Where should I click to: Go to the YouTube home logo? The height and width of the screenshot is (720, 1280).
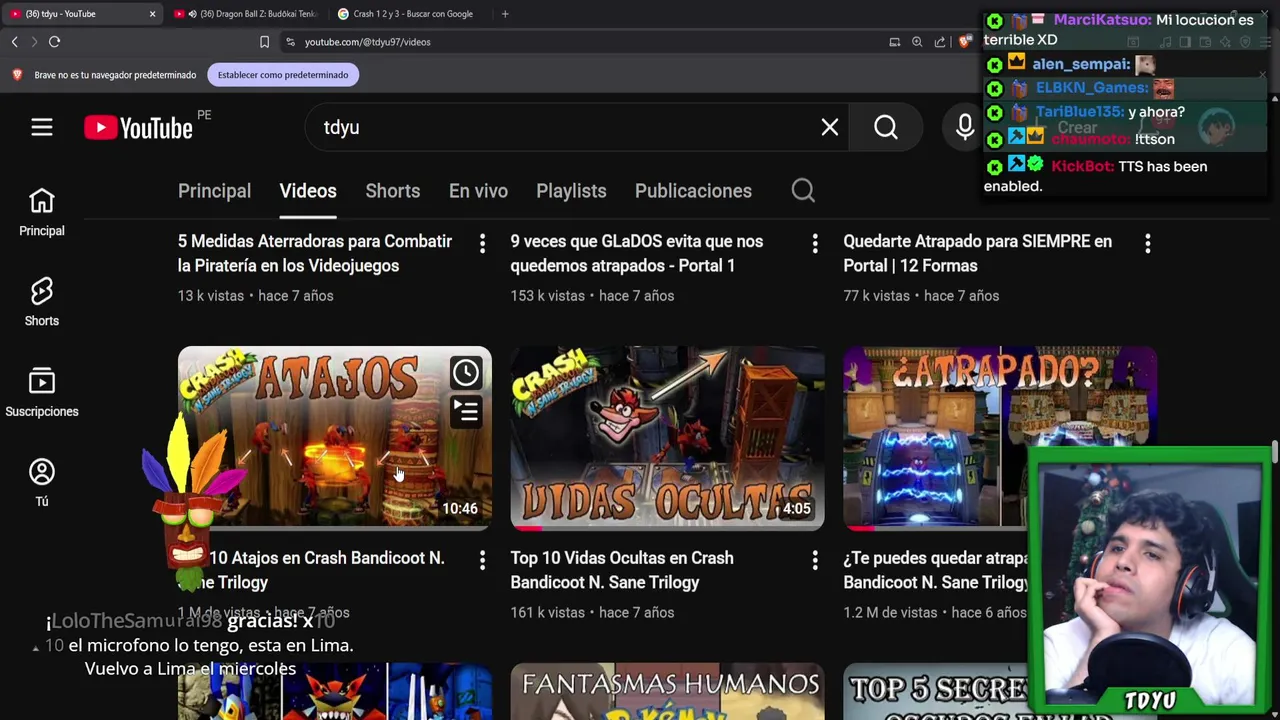[138, 127]
